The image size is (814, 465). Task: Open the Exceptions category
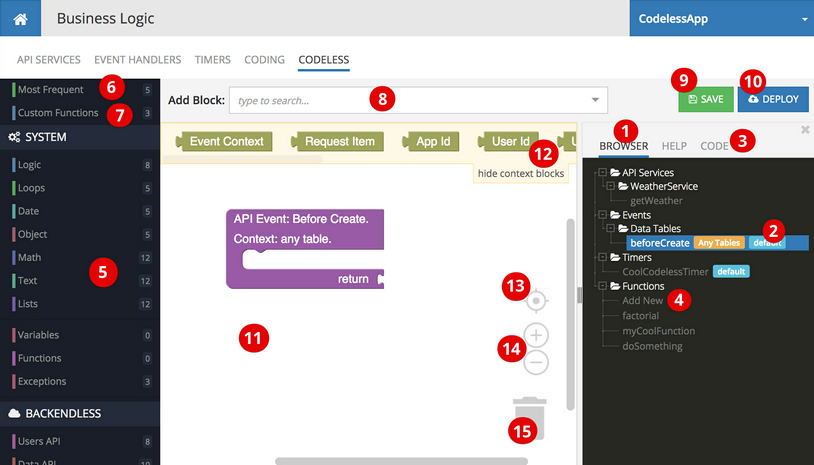pyautogui.click(x=80, y=381)
